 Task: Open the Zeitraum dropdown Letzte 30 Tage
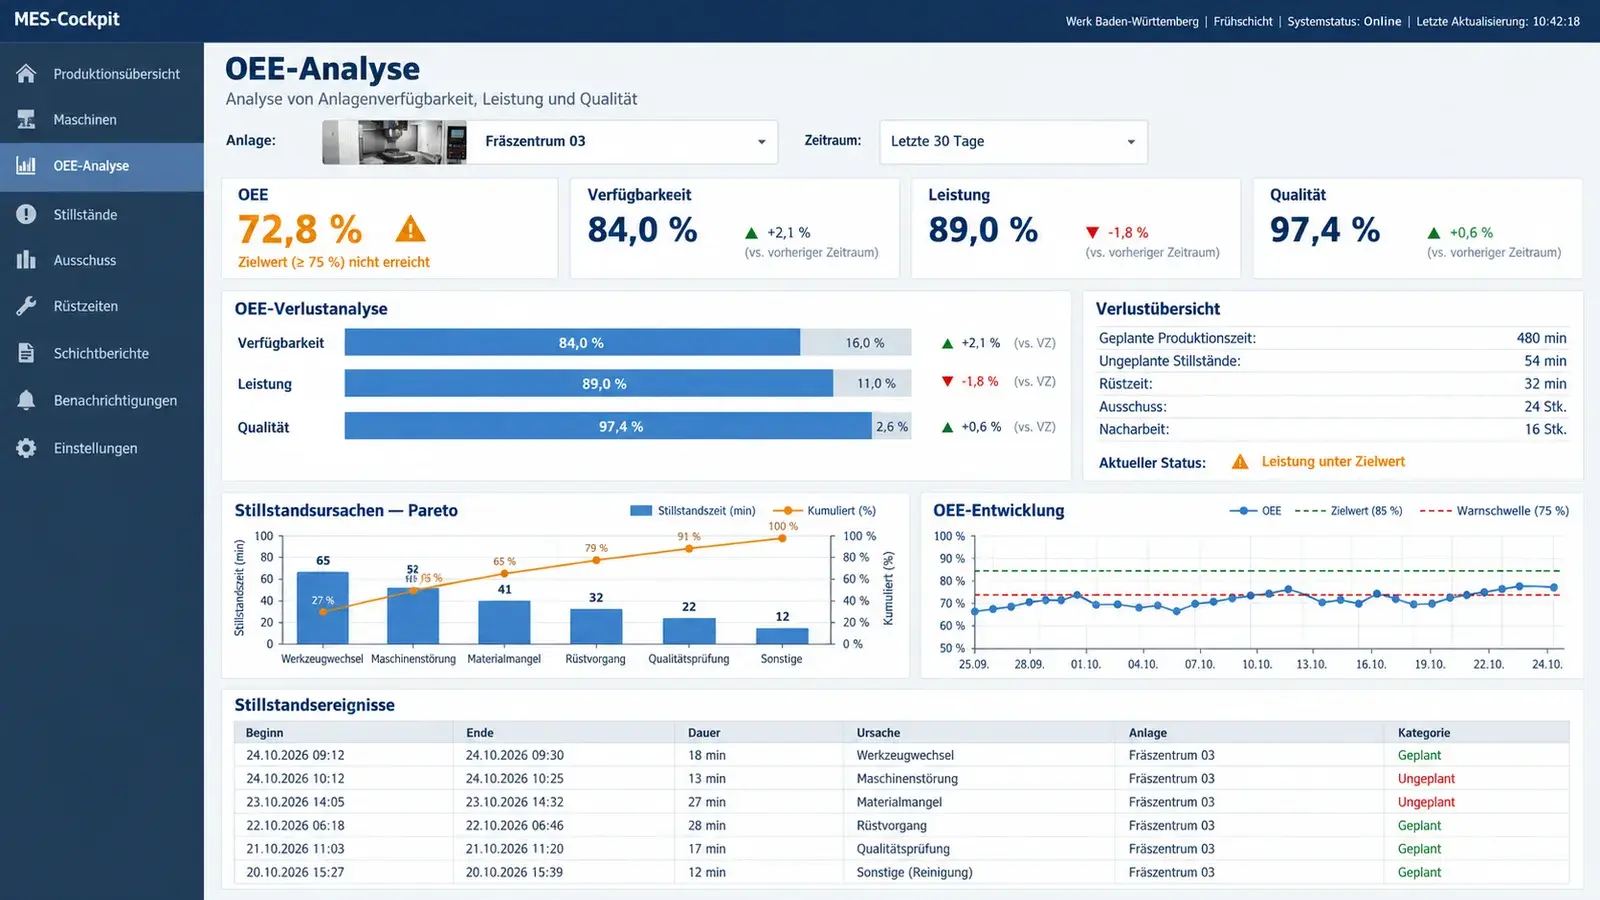[1013, 142]
